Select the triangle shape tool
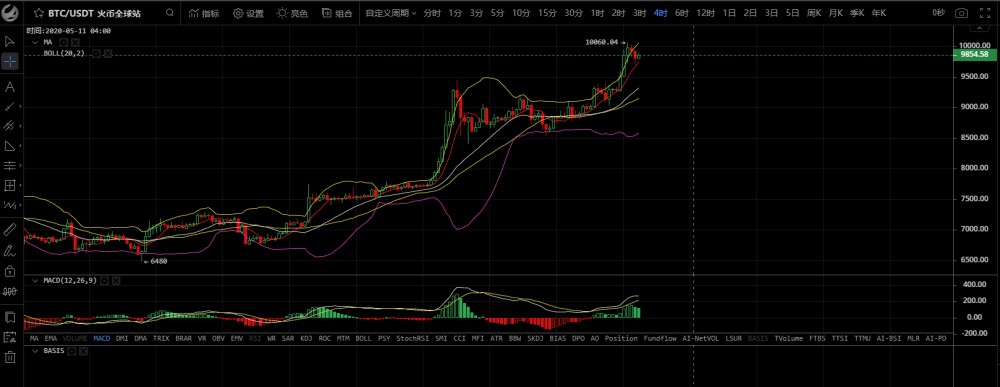The height and width of the screenshot is (387, 1000). click(x=10, y=145)
